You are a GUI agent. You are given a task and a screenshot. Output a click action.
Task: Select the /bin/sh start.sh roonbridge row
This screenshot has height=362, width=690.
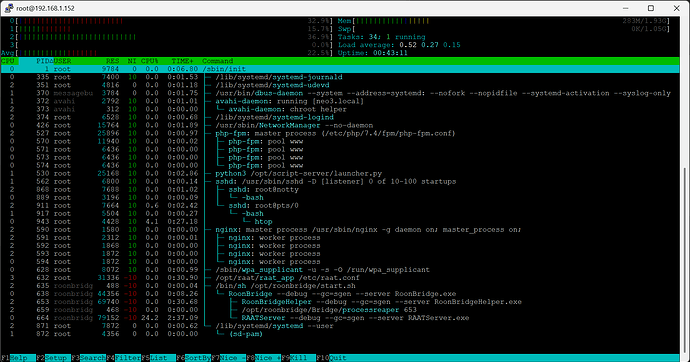(x=340, y=285)
